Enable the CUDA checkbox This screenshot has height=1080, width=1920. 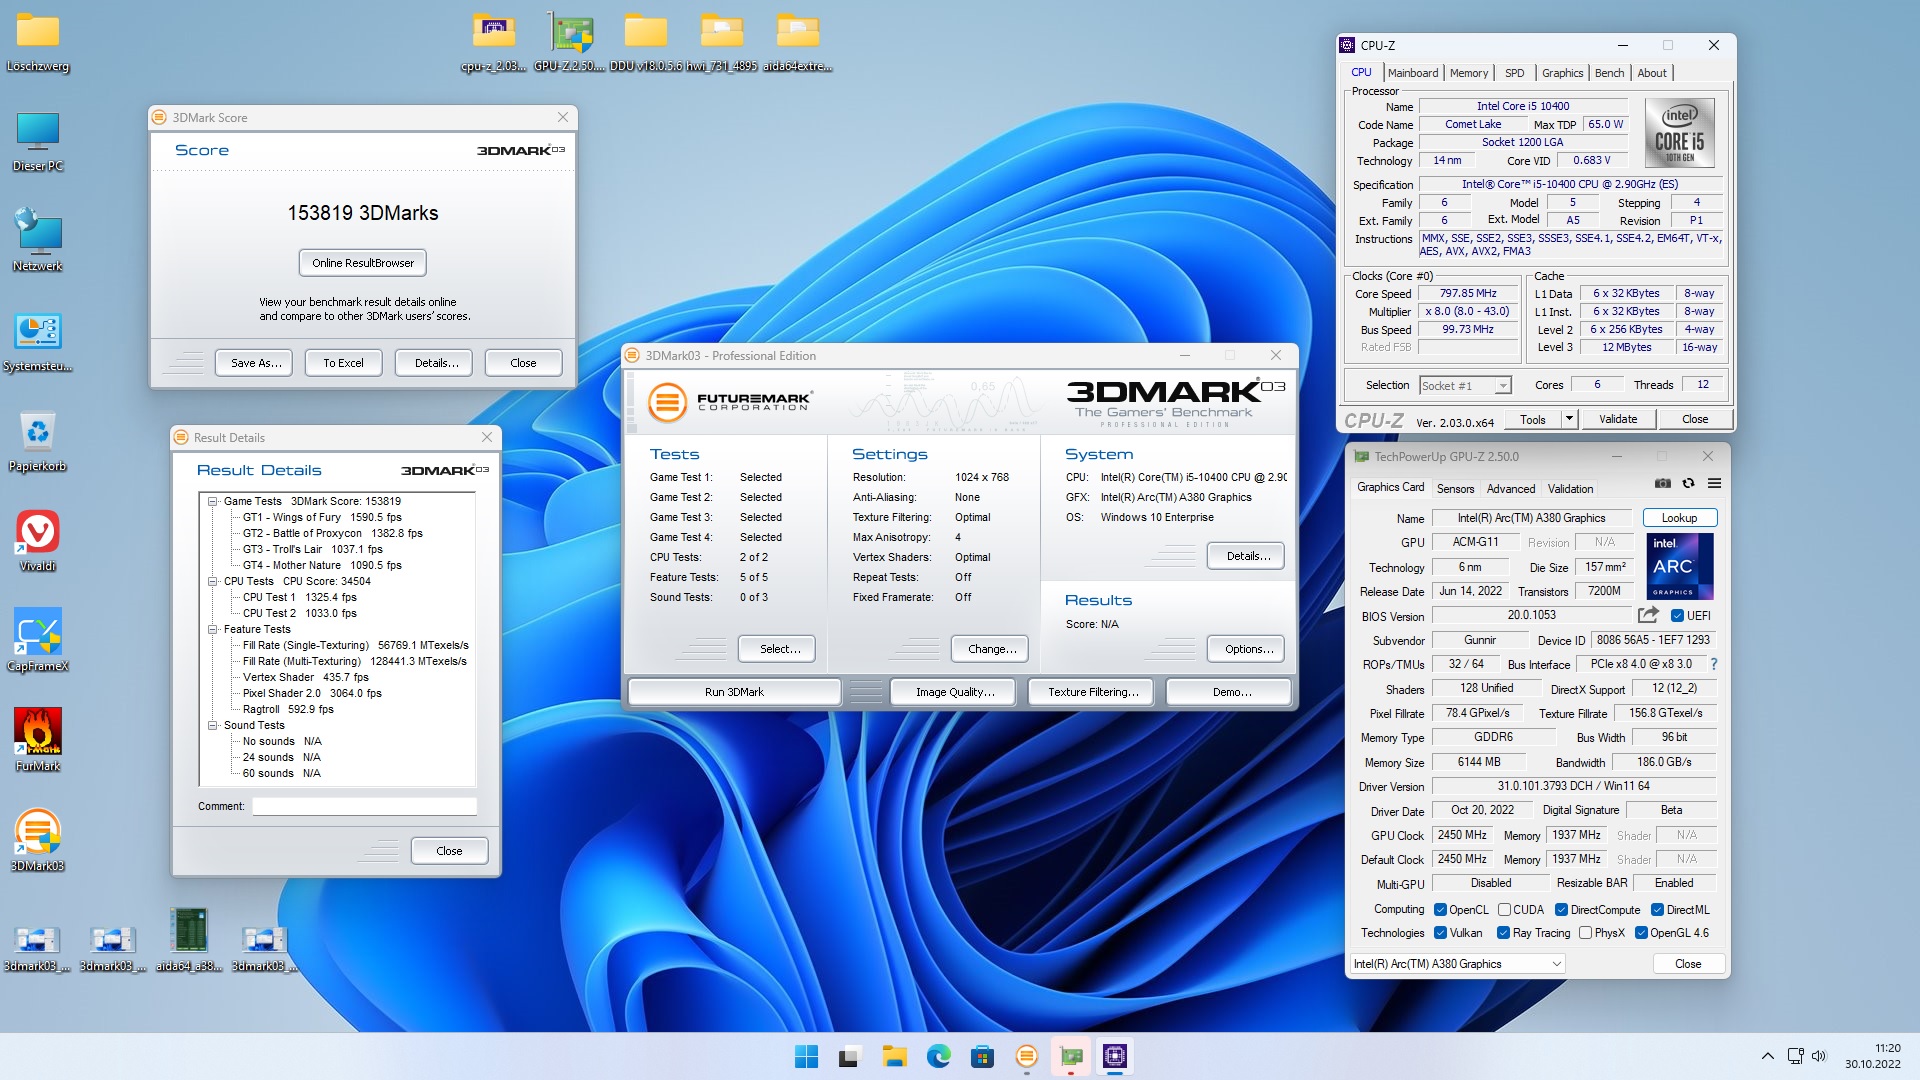click(x=1504, y=910)
